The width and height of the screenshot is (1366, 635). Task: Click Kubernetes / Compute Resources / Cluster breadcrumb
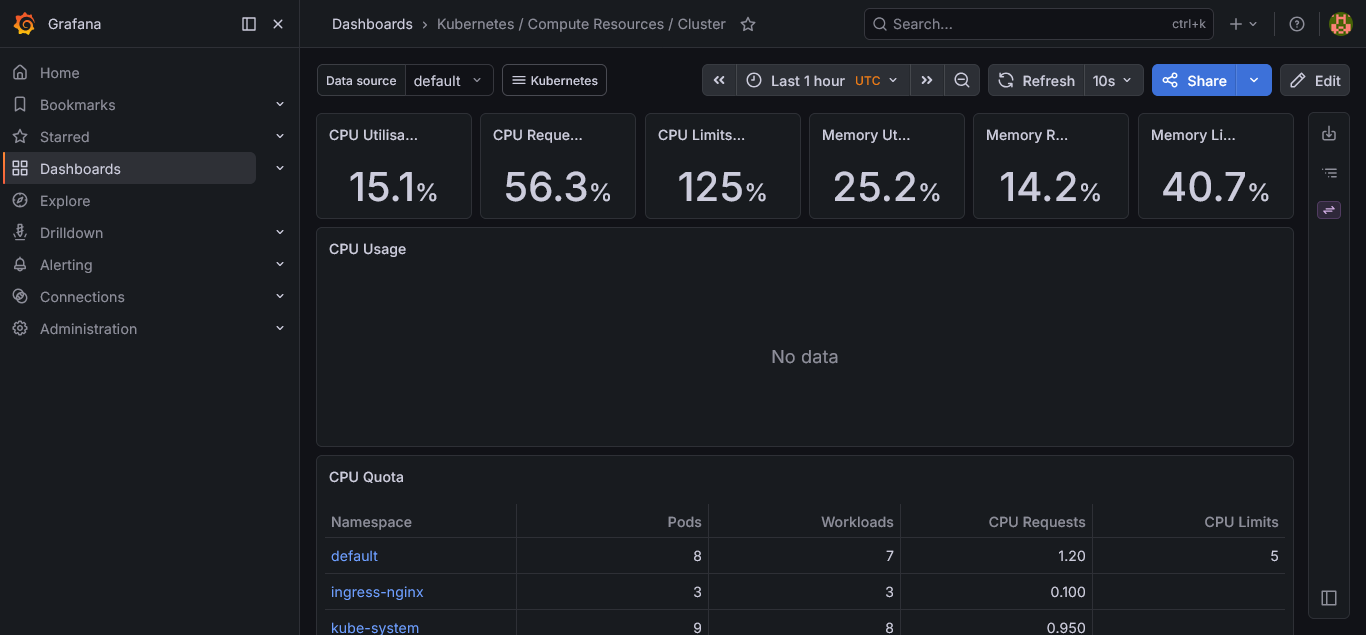pos(581,24)
